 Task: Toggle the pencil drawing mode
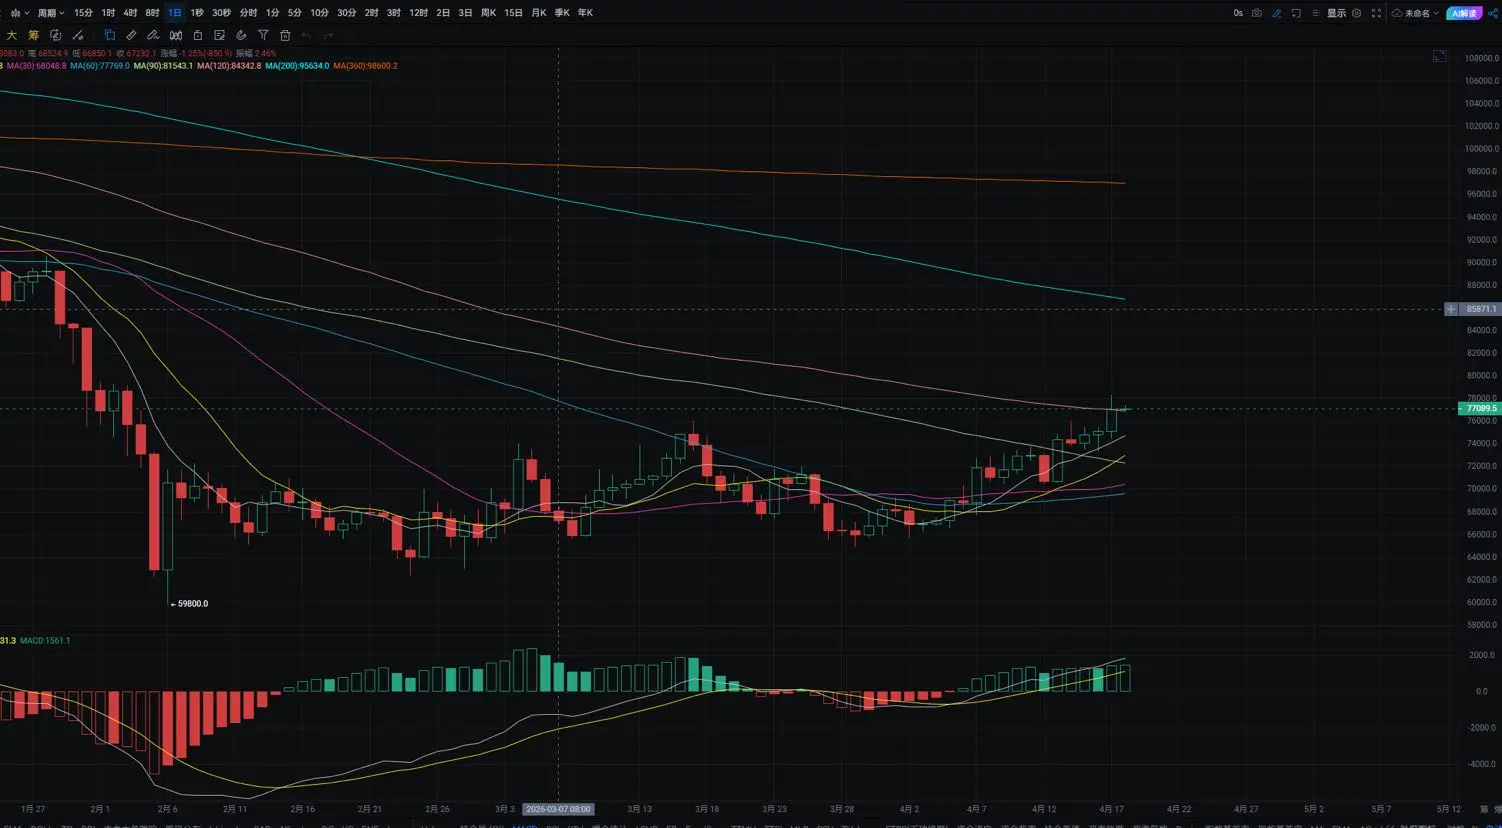(1277, 13)
